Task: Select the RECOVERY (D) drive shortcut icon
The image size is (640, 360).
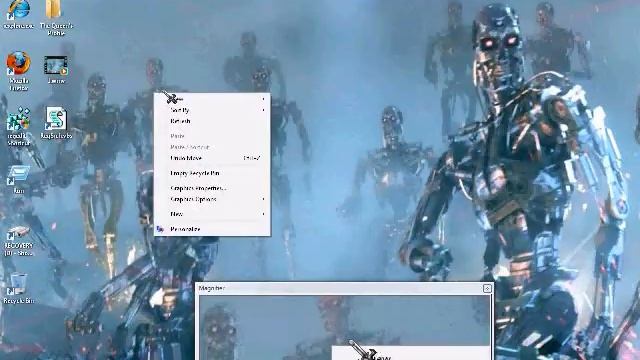Action: (x=18, y=240)
